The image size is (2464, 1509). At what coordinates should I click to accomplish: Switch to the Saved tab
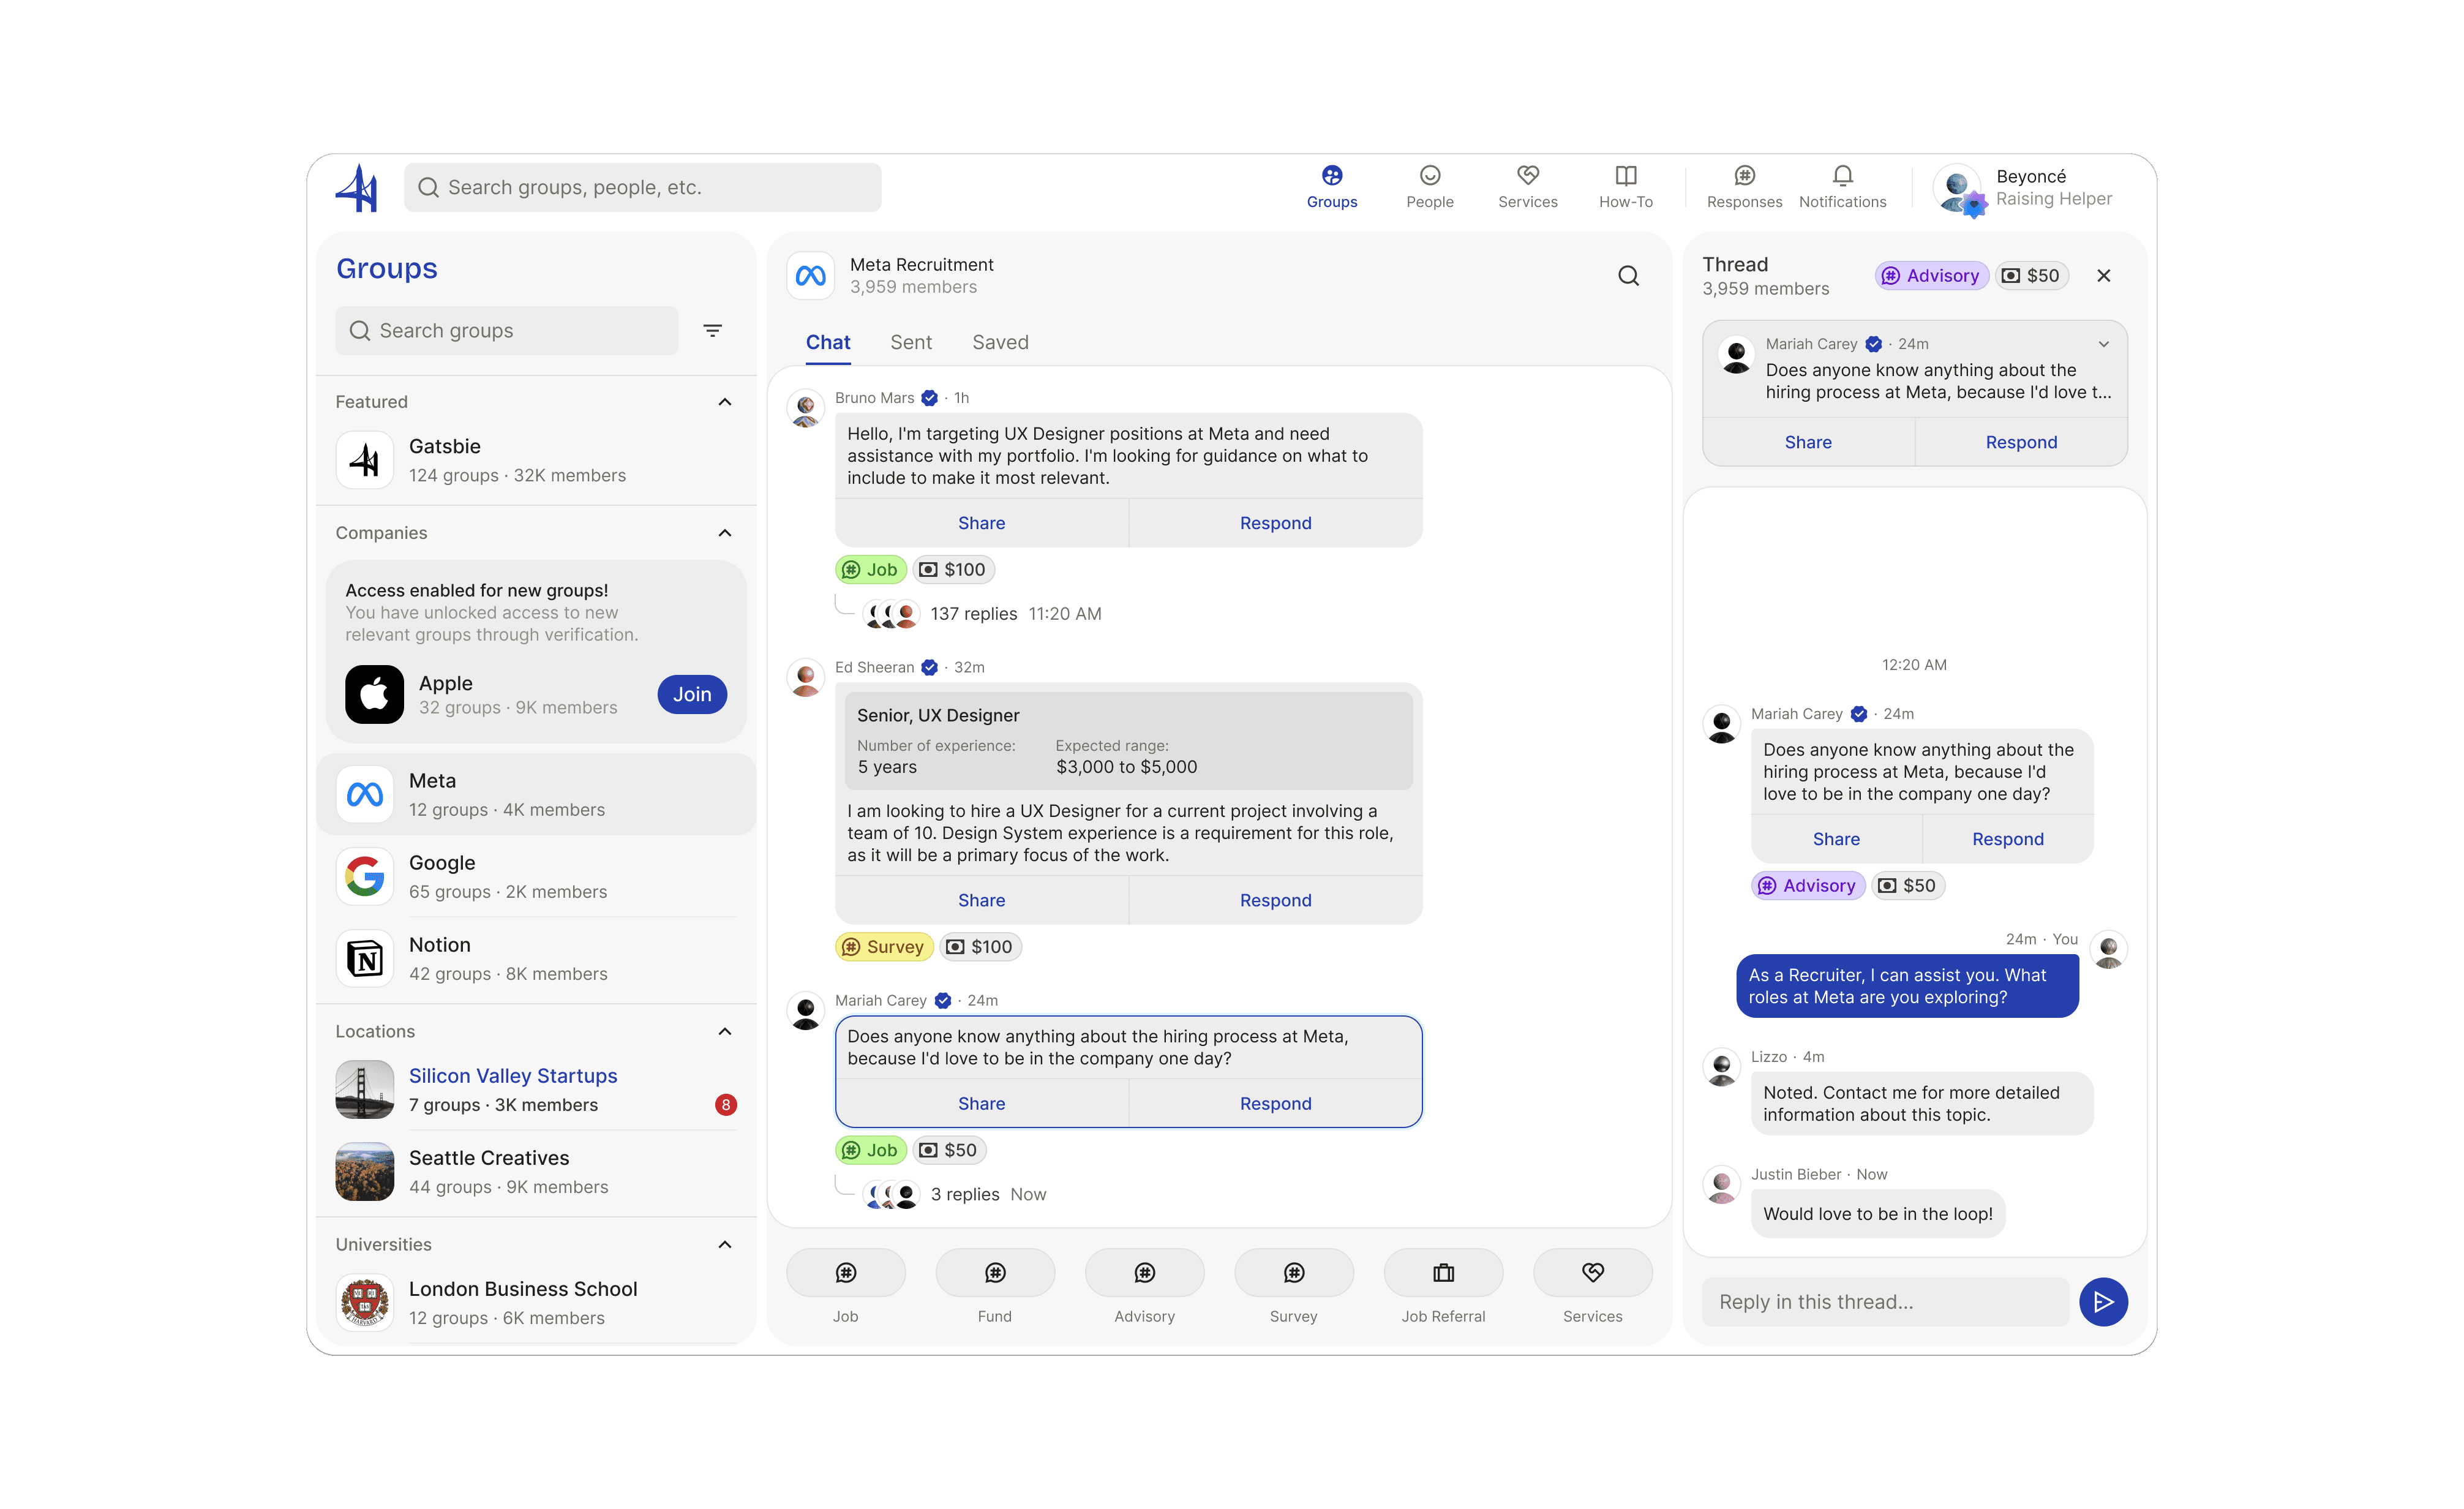click(x=999, y=342)
